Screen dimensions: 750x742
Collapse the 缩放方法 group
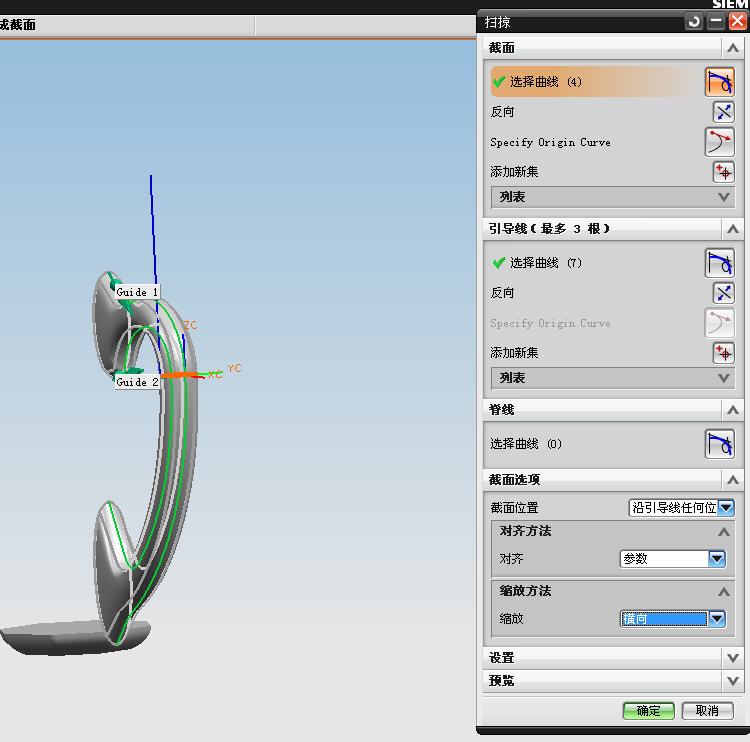723,592
